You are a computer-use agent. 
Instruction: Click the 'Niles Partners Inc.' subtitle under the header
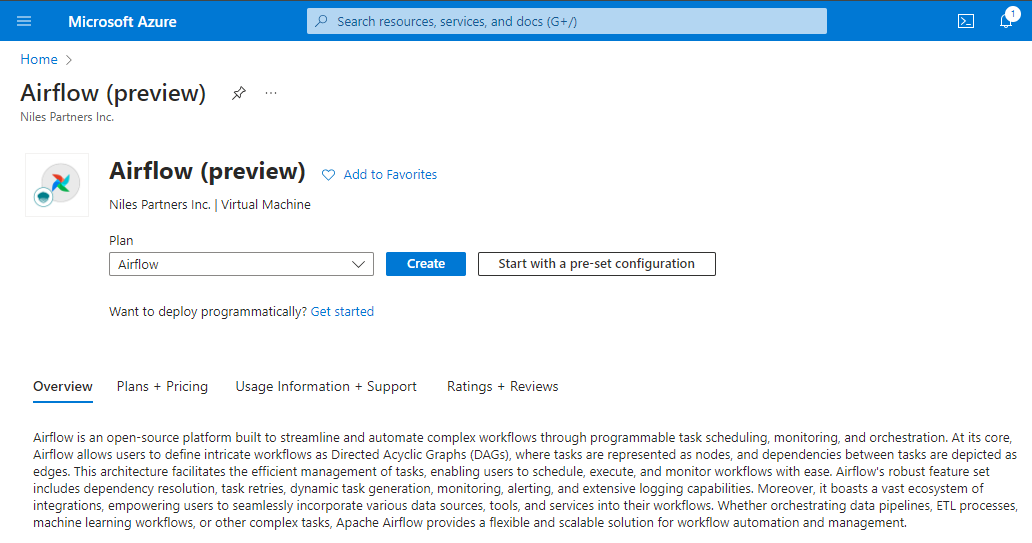[x=67, y=117]
